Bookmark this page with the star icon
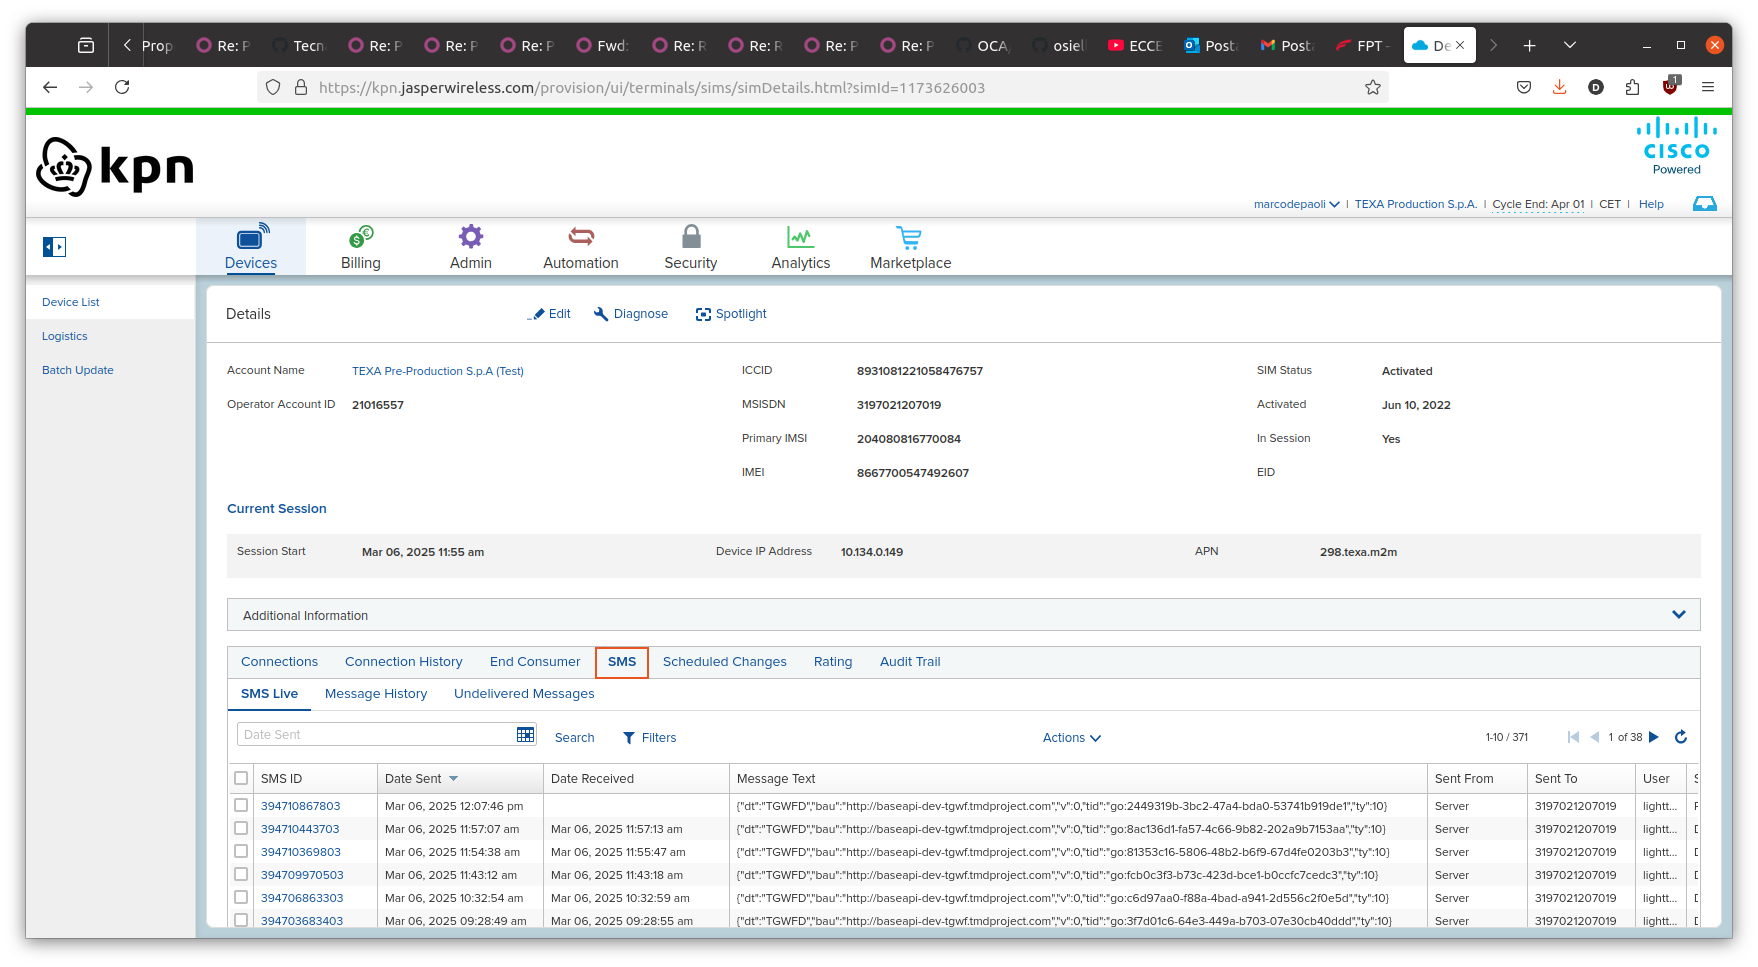This screenshot has width=1758, height=967. click(x=1373, y=87)
